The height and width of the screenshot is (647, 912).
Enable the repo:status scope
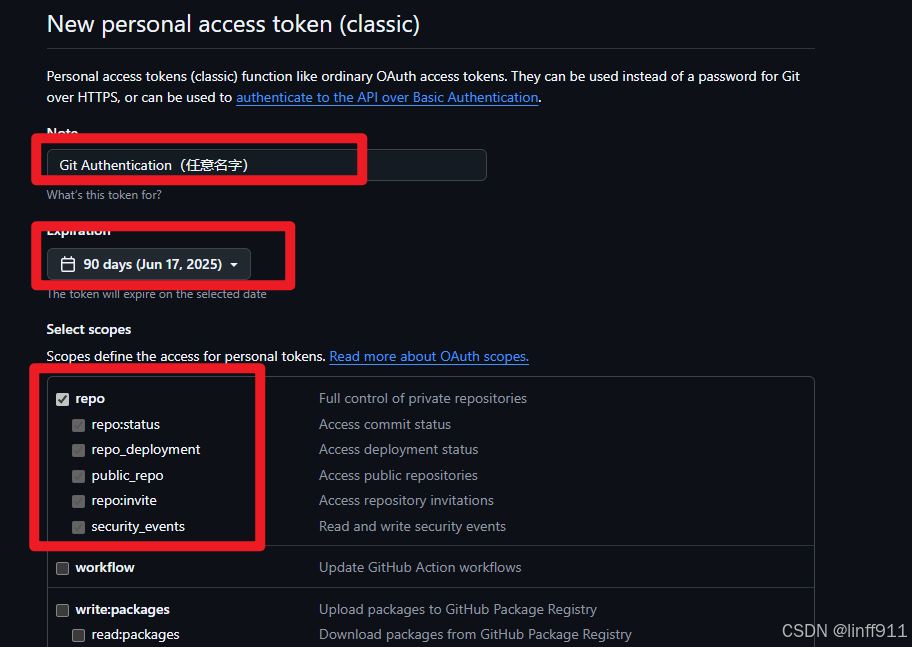pos(78,424)
